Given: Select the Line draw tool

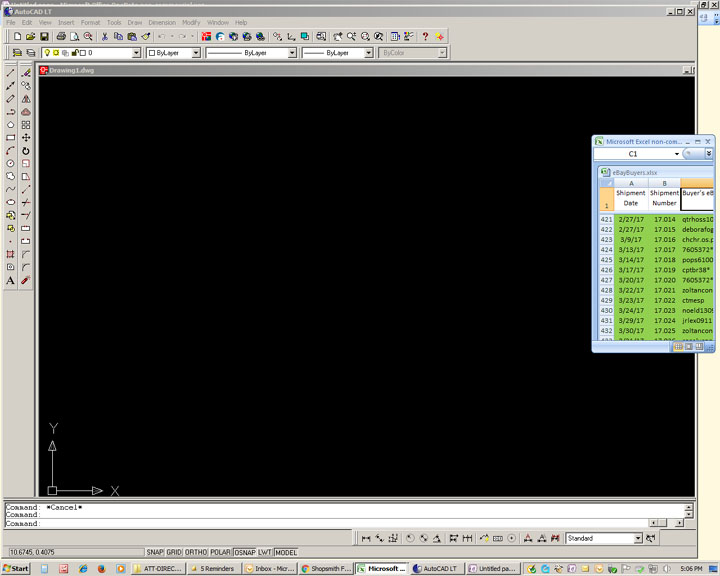Looking at the screenshot, I should [x=11, y=73].
